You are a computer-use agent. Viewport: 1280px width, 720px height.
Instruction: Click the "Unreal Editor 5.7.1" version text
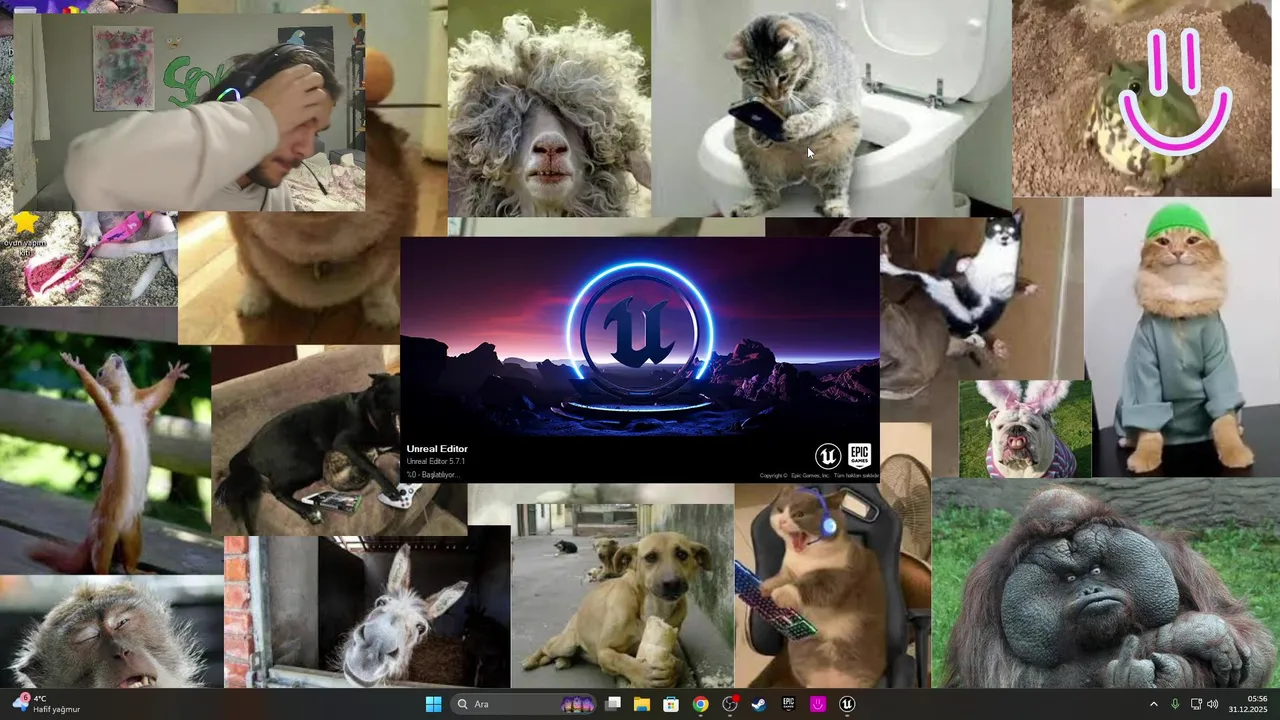coord(436,461)
